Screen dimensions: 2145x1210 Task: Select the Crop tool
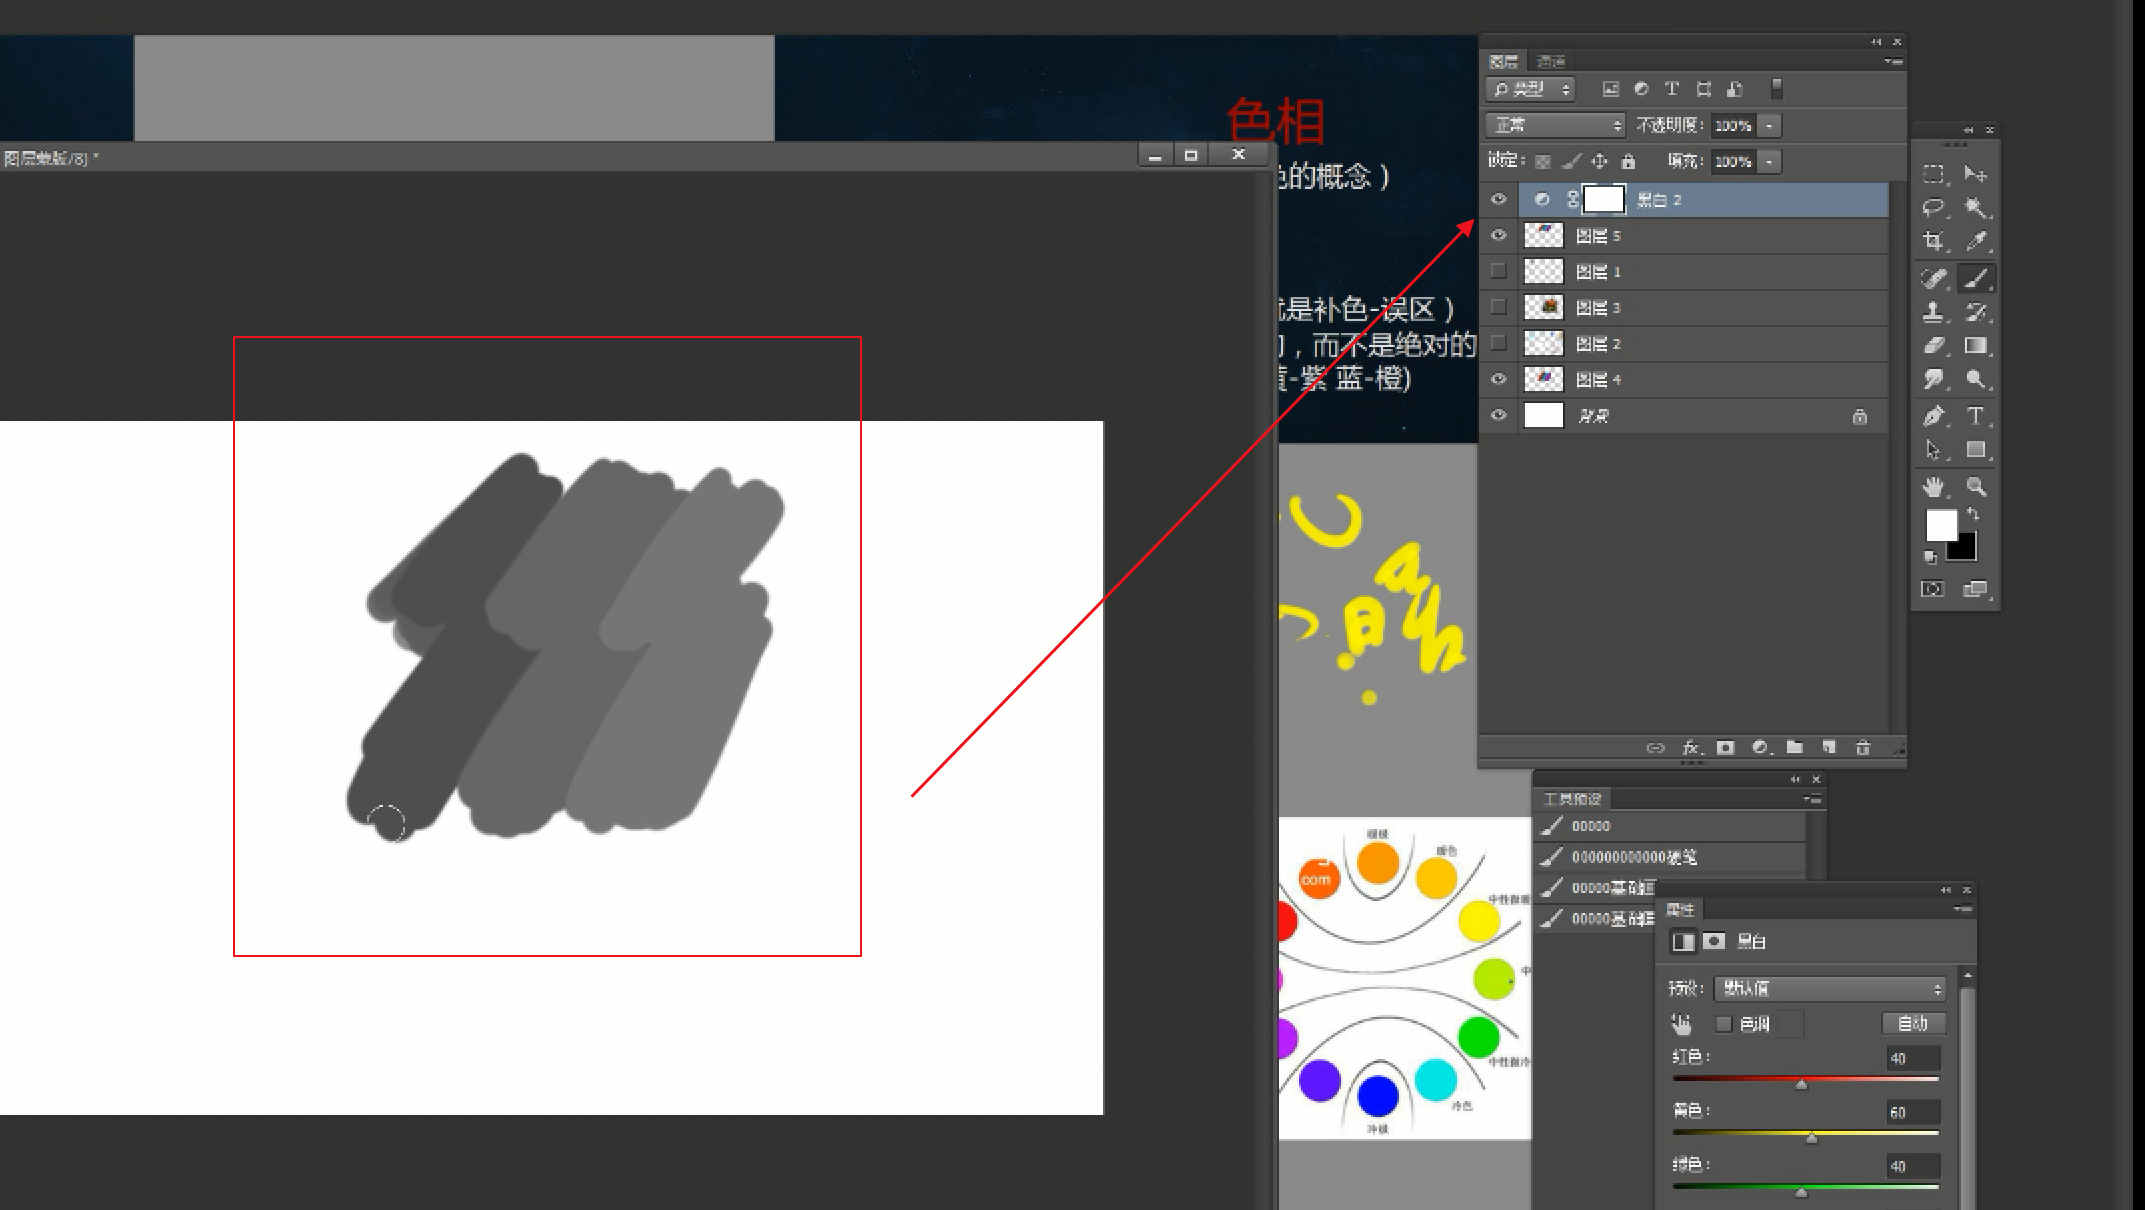pos(1933,242)
